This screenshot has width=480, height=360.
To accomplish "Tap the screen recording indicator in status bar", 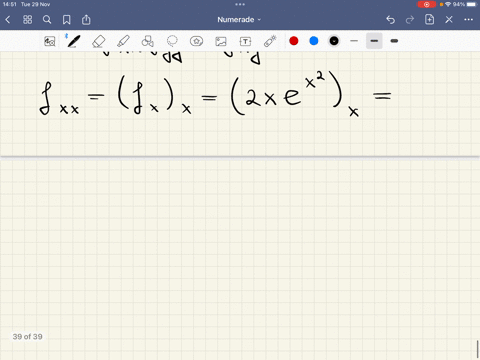I will click(427, 4).
